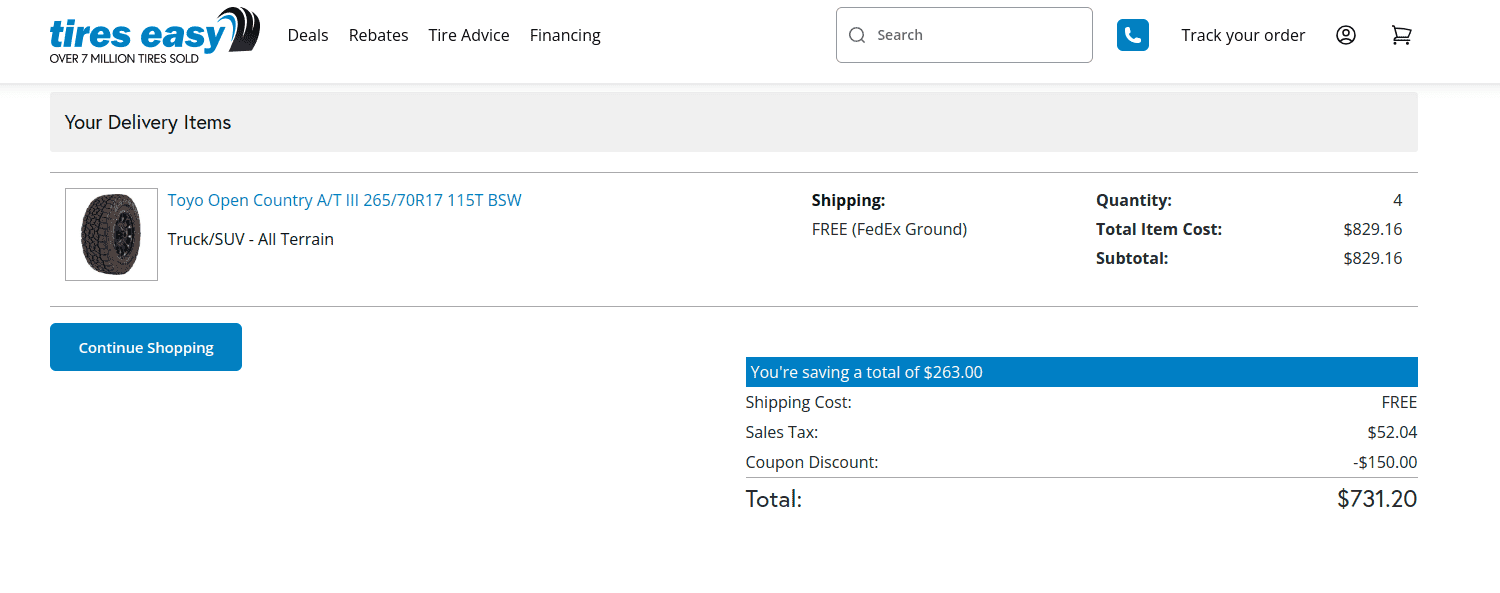Image resolution: width=1500 pixels, height=593 pixels.
Task: Select the 'Coupon Discount:' label
Action: pyautogui.click(x=812, y=462)
